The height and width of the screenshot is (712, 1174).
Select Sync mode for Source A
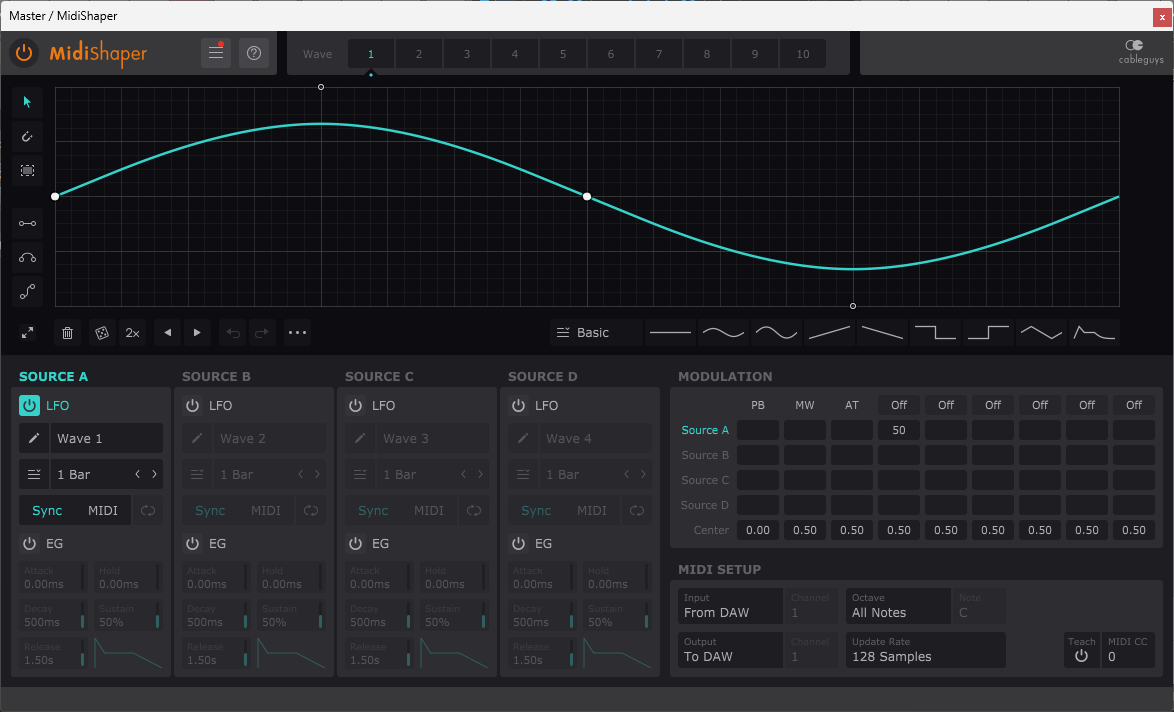(x=47, y=511)
